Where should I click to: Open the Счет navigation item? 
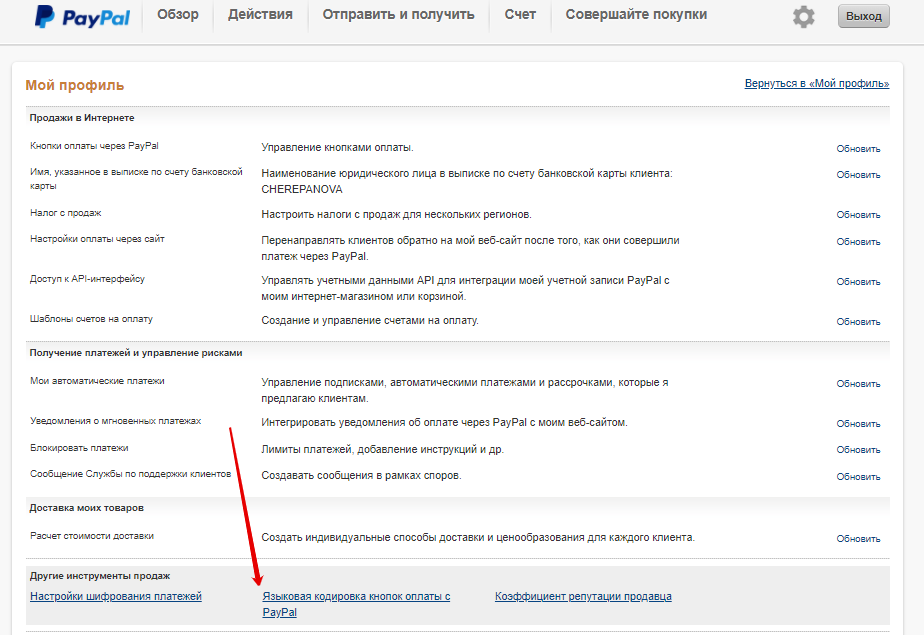point(520,15)
